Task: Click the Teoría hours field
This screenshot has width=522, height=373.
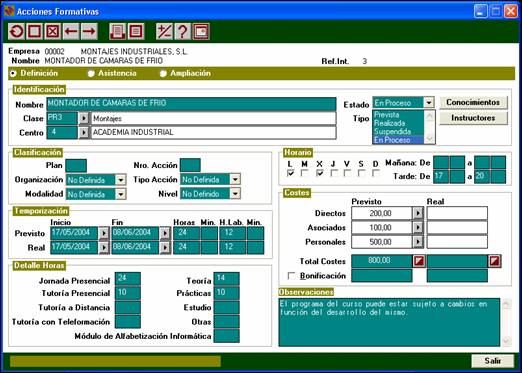Action: point(227,279)
